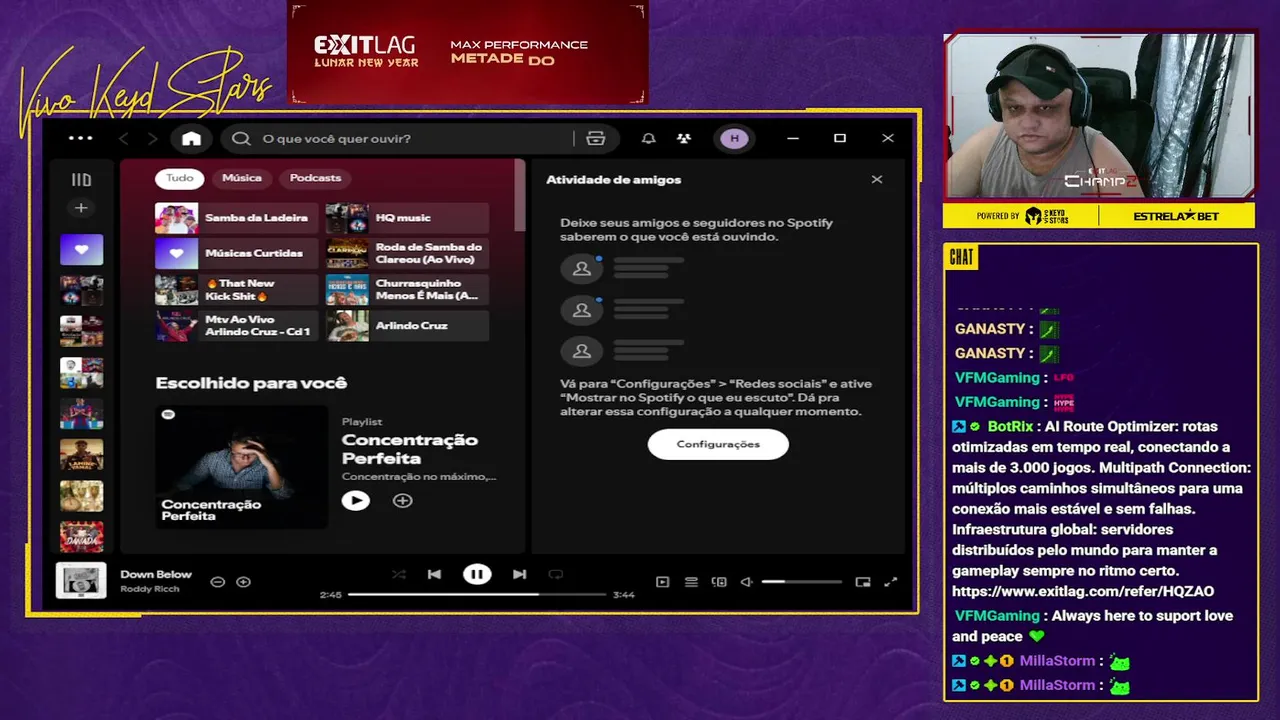
Task: Collapse Your Library sidebar icon
Action: [x=81, y=180]
